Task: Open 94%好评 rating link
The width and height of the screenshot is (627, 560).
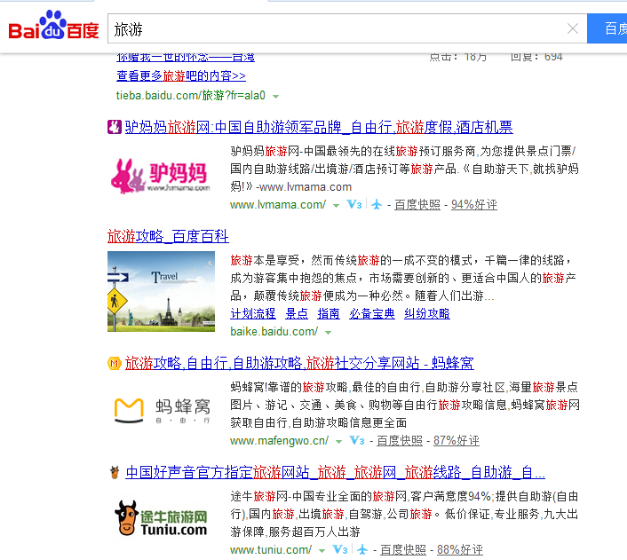Action: pyautogui.click(x=474, y=205)
